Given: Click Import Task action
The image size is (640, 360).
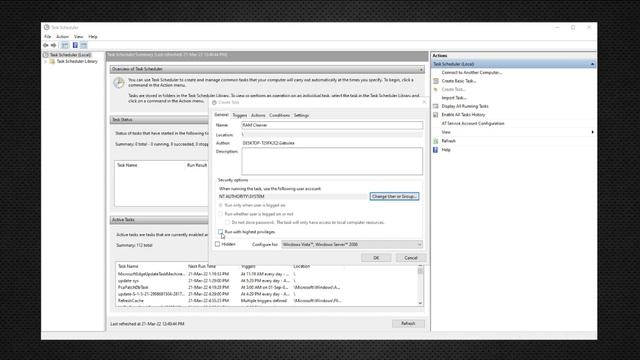Looking at the screenshot, I should click(x=454, y=98).
